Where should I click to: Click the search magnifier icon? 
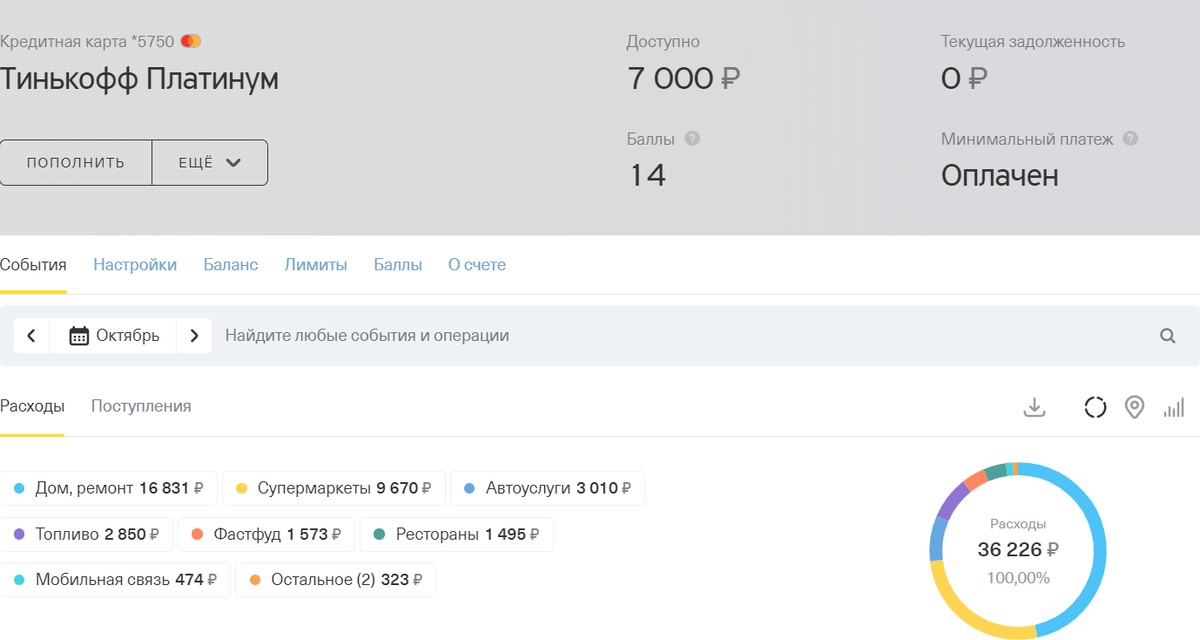pyautogui.click(x=1167, y=336)
